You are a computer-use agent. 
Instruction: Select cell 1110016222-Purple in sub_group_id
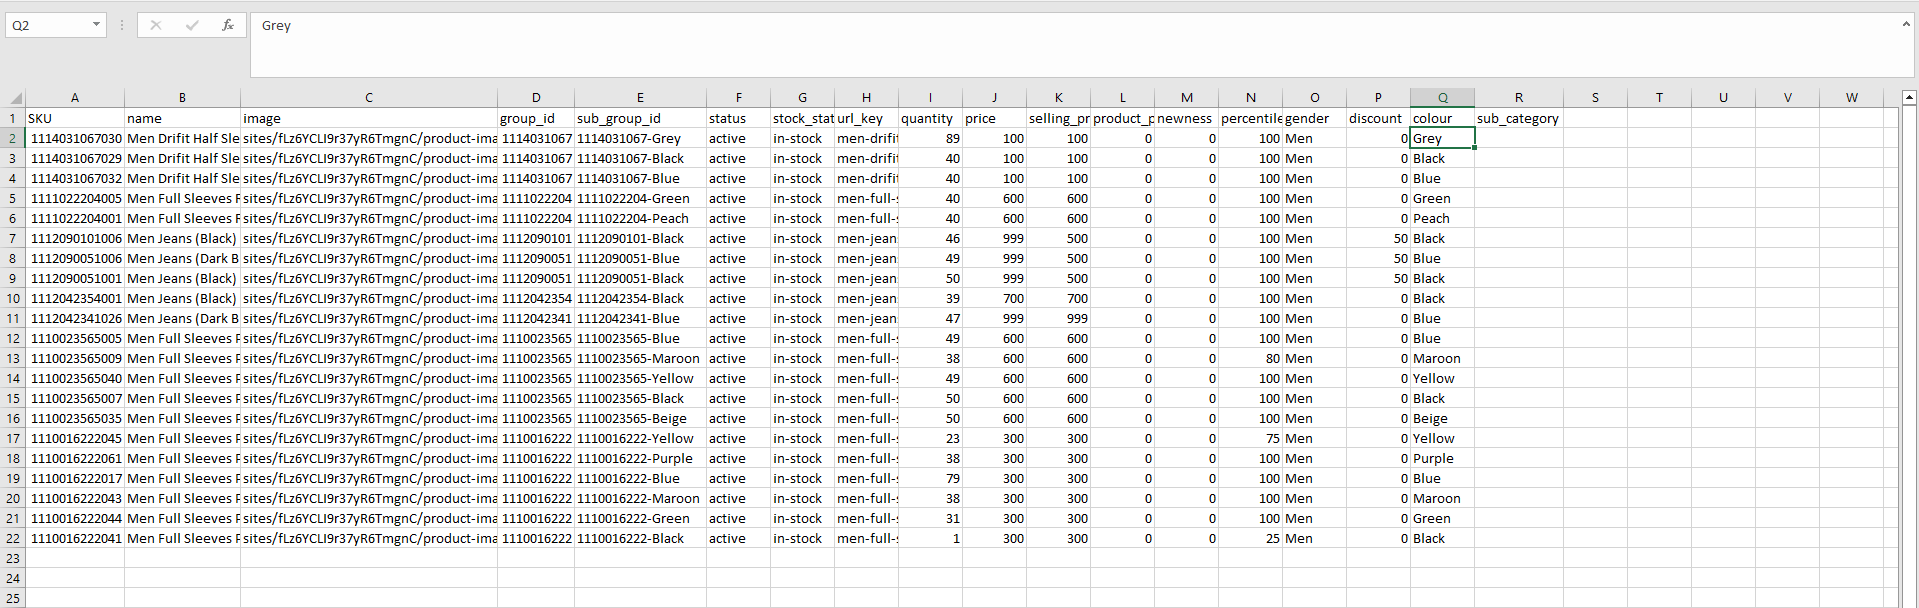click(640, 459)
